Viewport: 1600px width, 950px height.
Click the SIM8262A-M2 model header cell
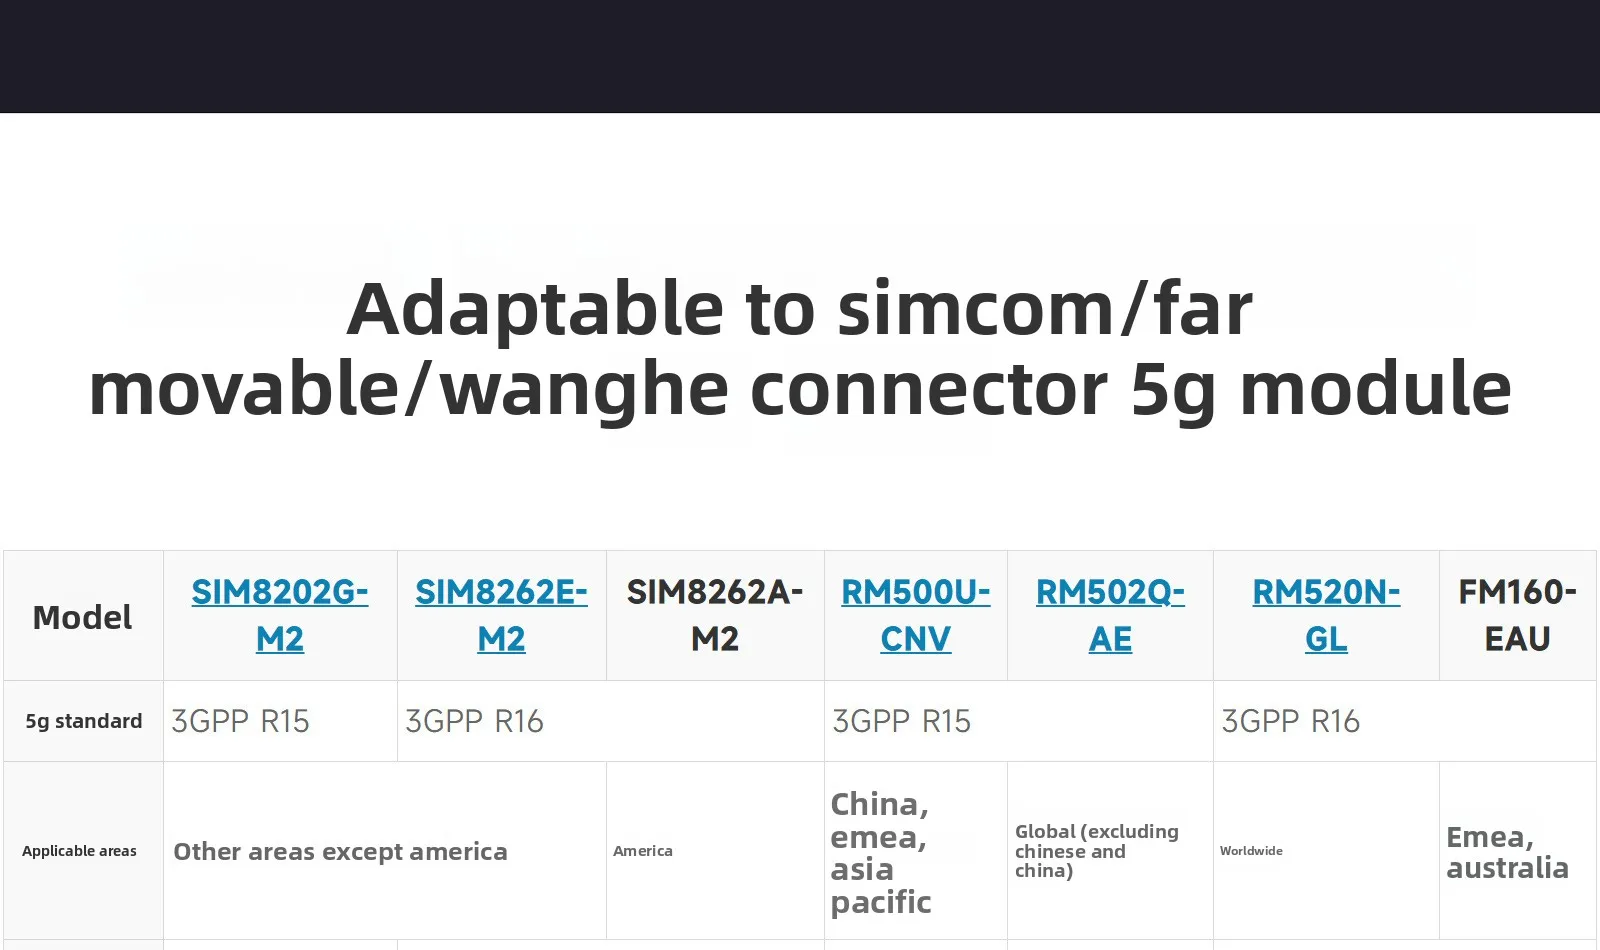pos(715,615)
